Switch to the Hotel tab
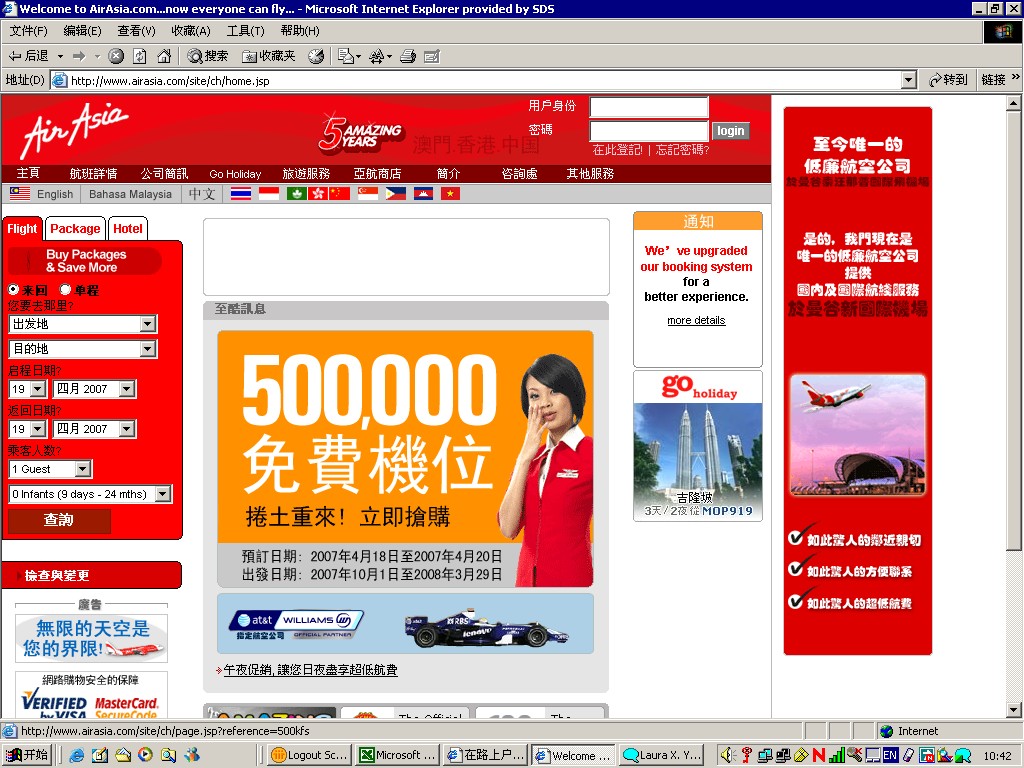1024x768 pixels. pyautogui.click(x=128, y=229)
